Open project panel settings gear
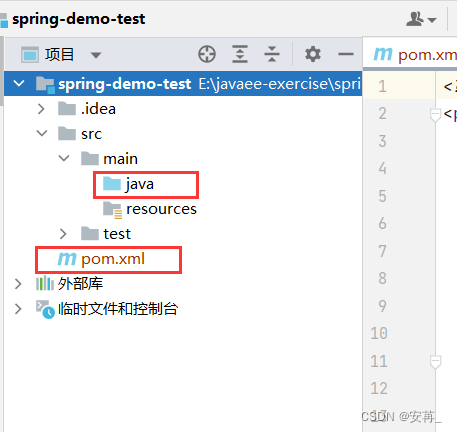The height and width of the screenshot is (432, 457). point(313,54)
